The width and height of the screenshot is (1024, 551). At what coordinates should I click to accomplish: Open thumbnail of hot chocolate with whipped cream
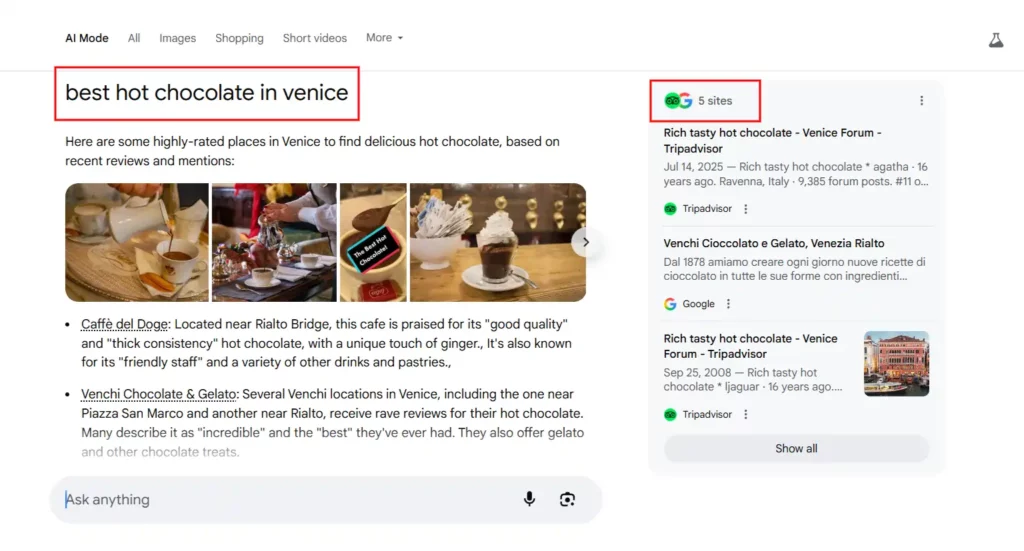tap(498, 242)
